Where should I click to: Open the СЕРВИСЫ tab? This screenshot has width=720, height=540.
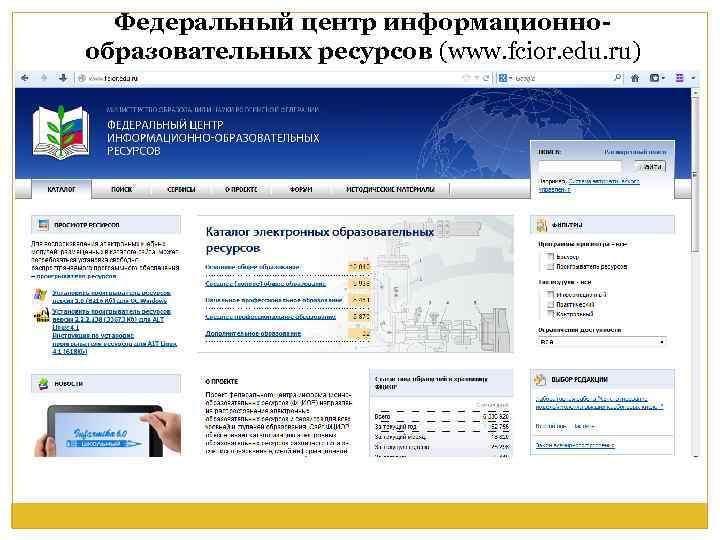click(181, 189)
